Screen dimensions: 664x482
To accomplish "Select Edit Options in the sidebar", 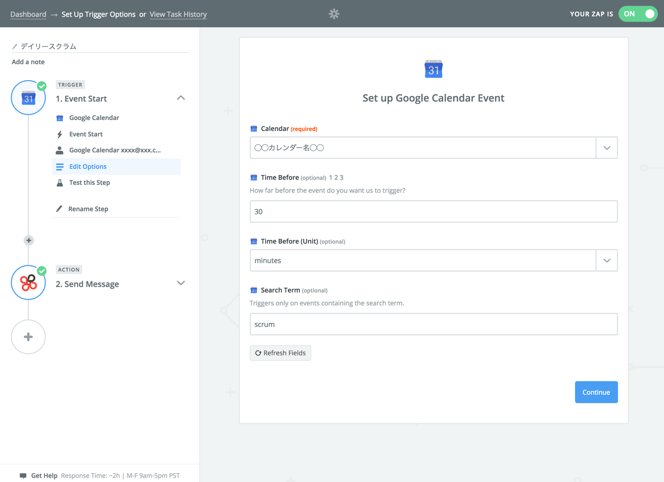I will (116, 166).
